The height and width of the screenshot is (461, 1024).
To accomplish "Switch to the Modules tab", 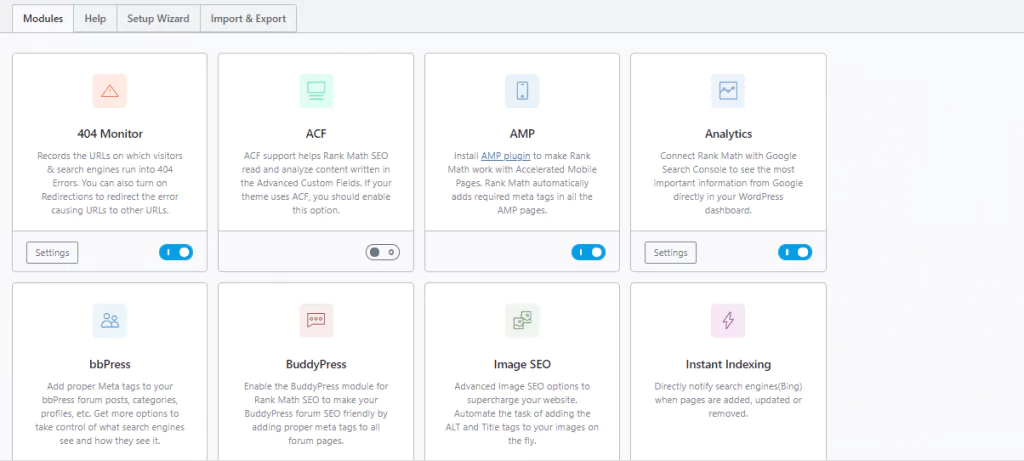I will (43, 18).
